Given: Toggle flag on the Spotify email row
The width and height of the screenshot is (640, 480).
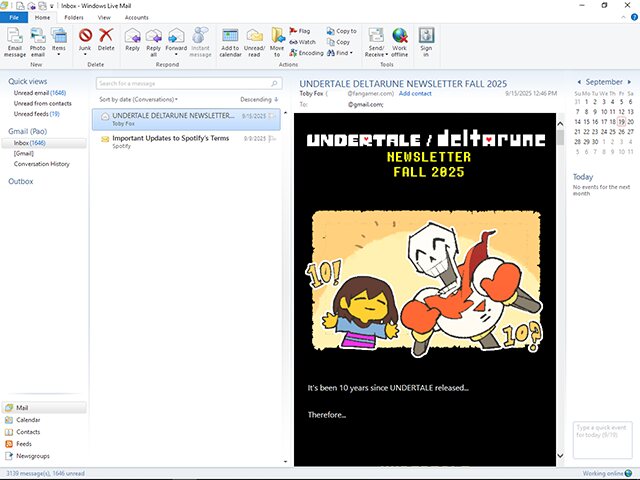Looking at the screenshot, I should [x=272, y=139].
